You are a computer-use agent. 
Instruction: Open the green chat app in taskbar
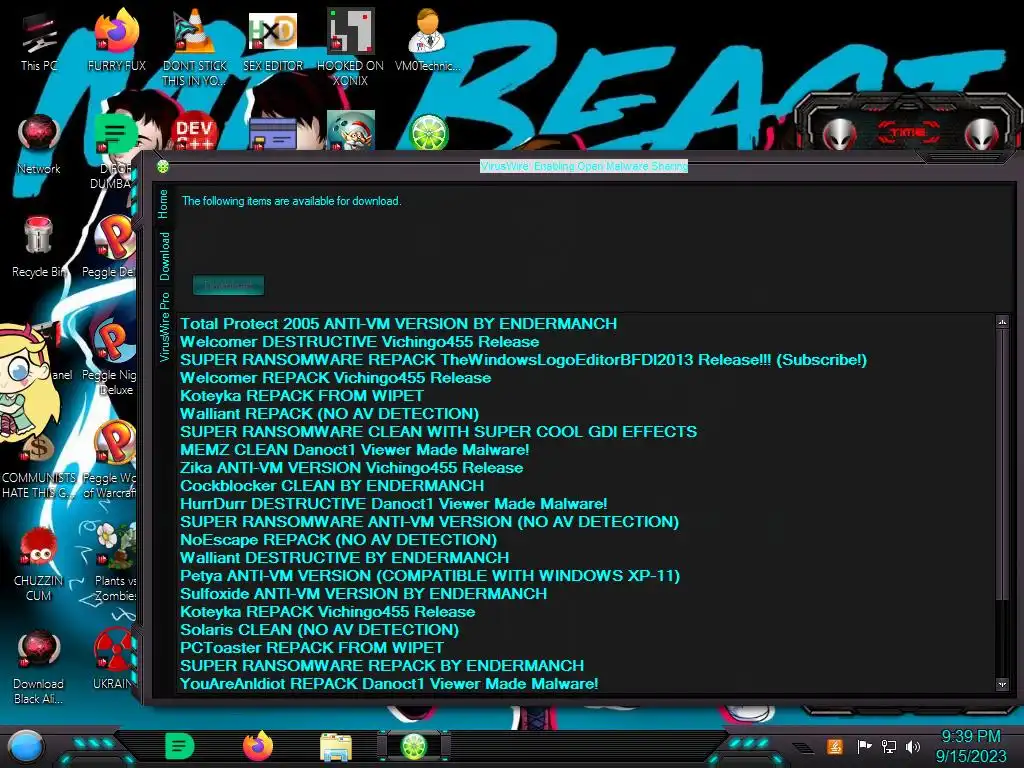180,746
